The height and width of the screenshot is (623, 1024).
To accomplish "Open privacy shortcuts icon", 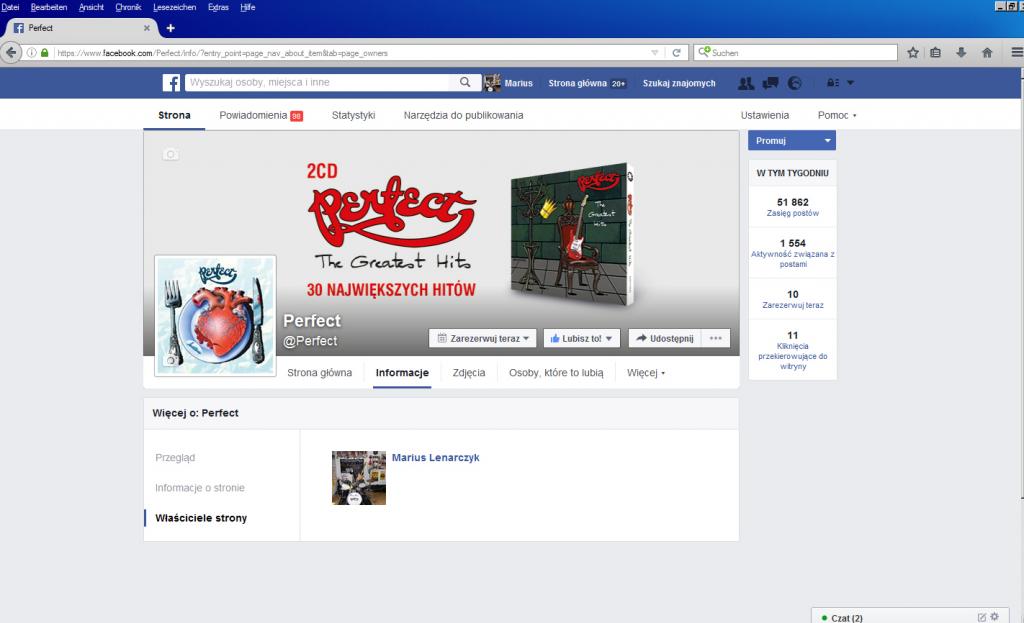I will coord(833,83).
